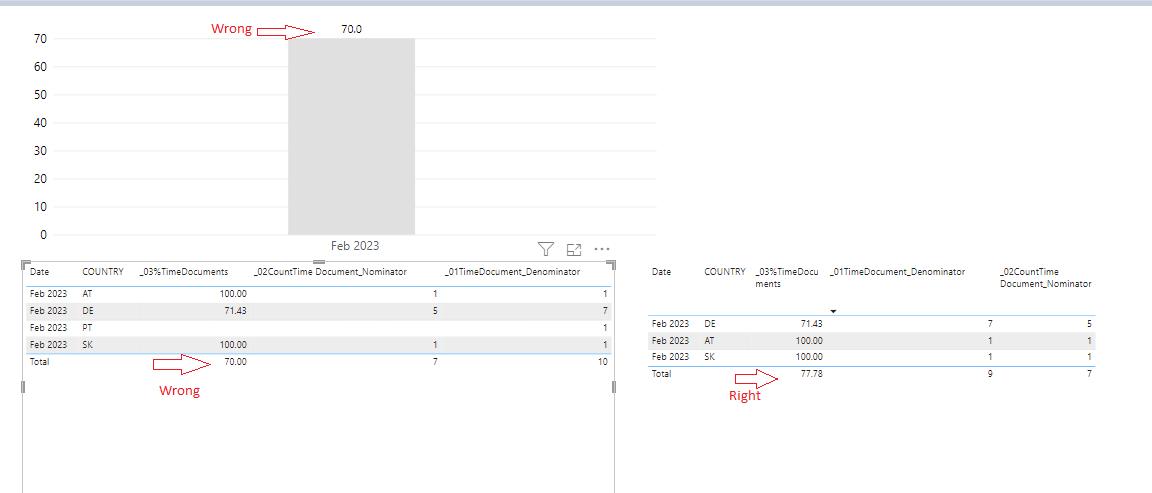Click the denominator total 10 in the left table
This screenshot has width=1152, height=493.
602,362
